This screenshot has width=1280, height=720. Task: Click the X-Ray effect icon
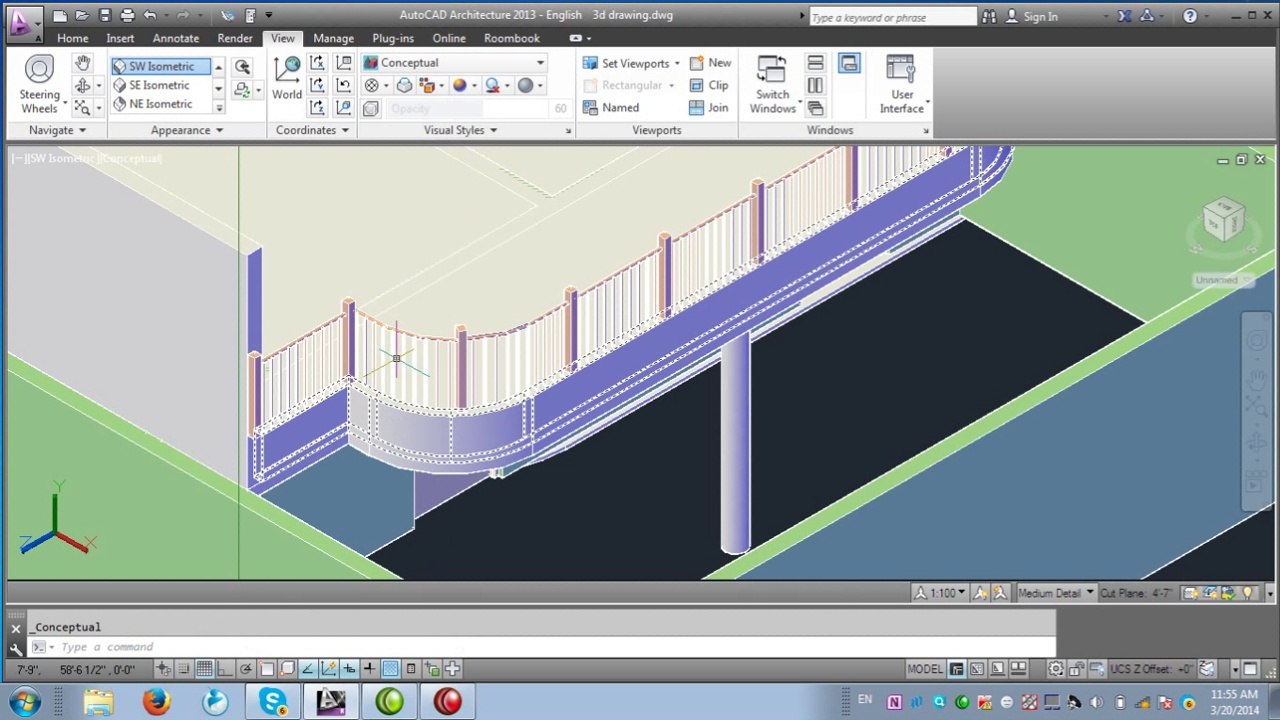pyautogui.click(x=404, y=85)
